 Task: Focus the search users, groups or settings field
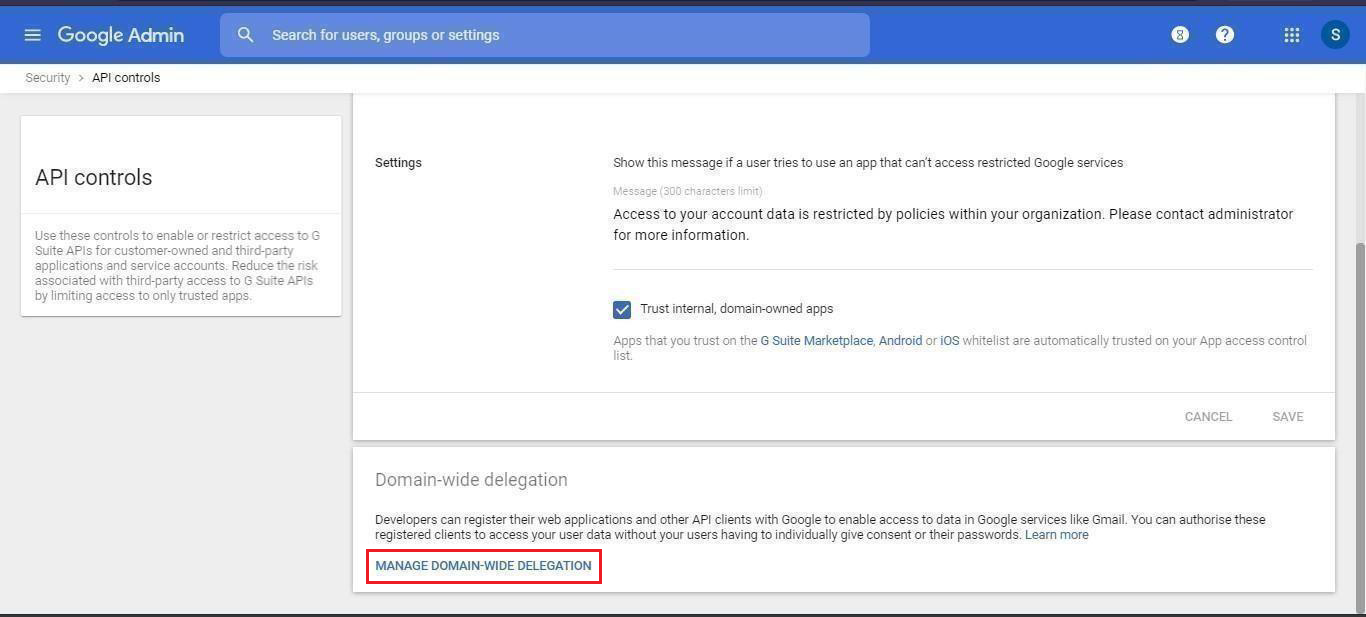(545, 35)
